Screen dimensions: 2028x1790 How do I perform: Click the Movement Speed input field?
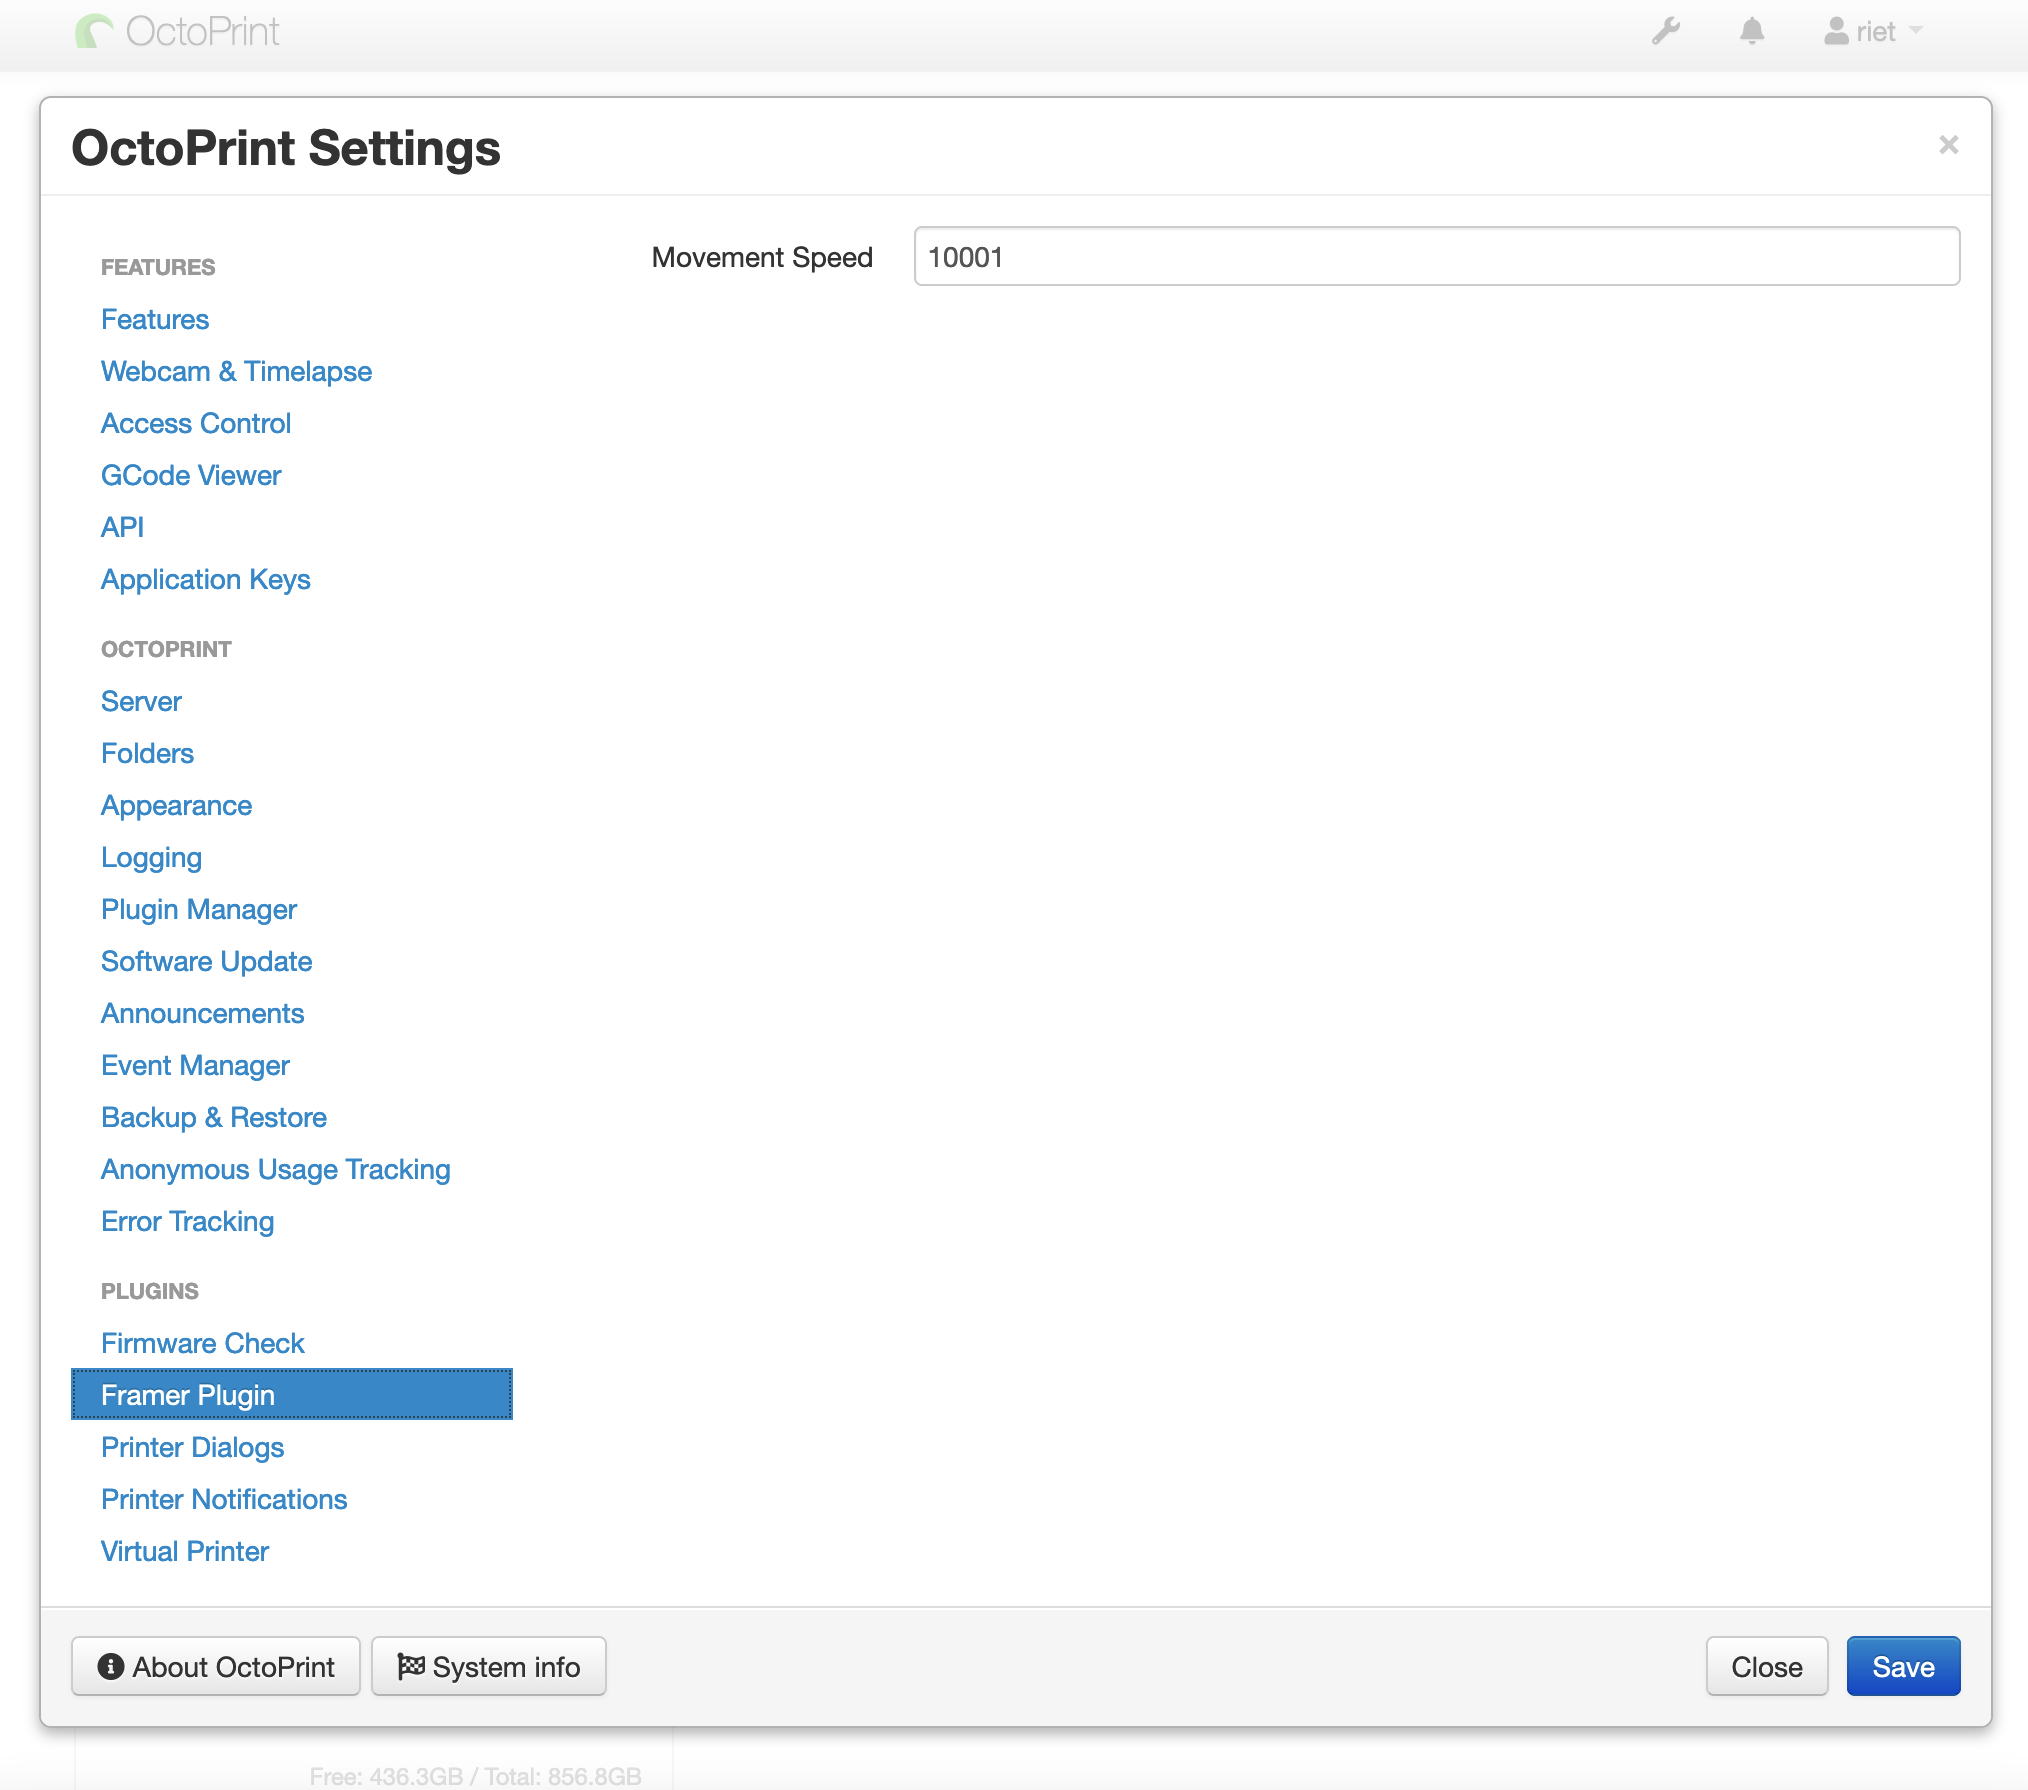click(1436, 257)
